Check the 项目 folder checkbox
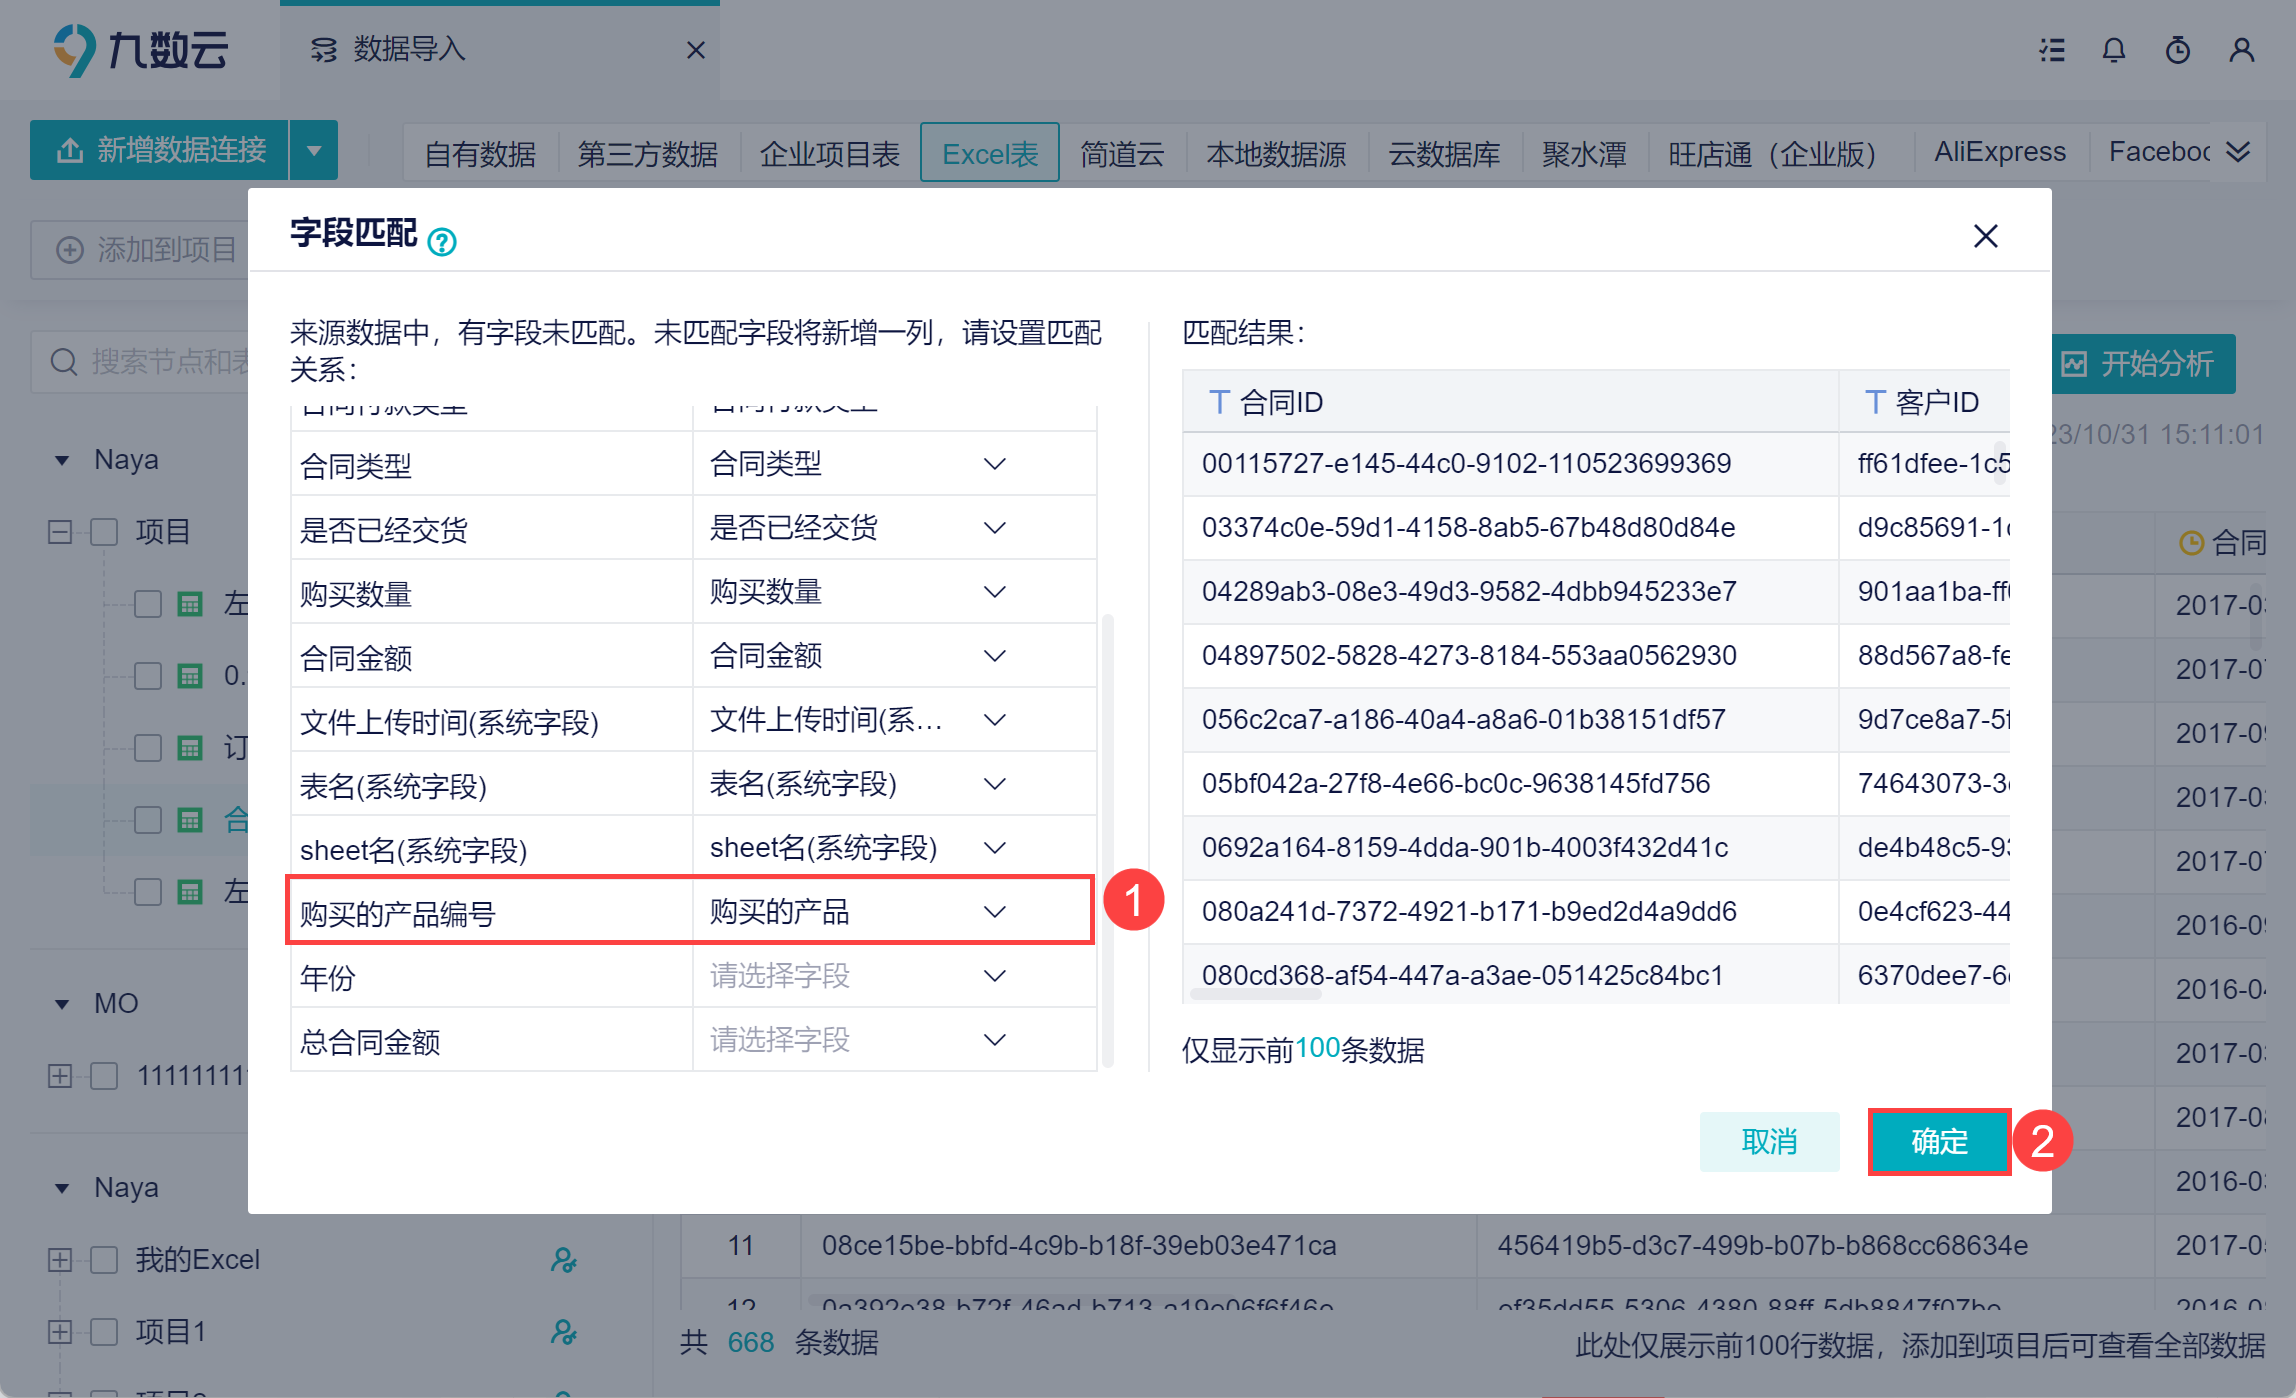 click(x=104, y=531)
